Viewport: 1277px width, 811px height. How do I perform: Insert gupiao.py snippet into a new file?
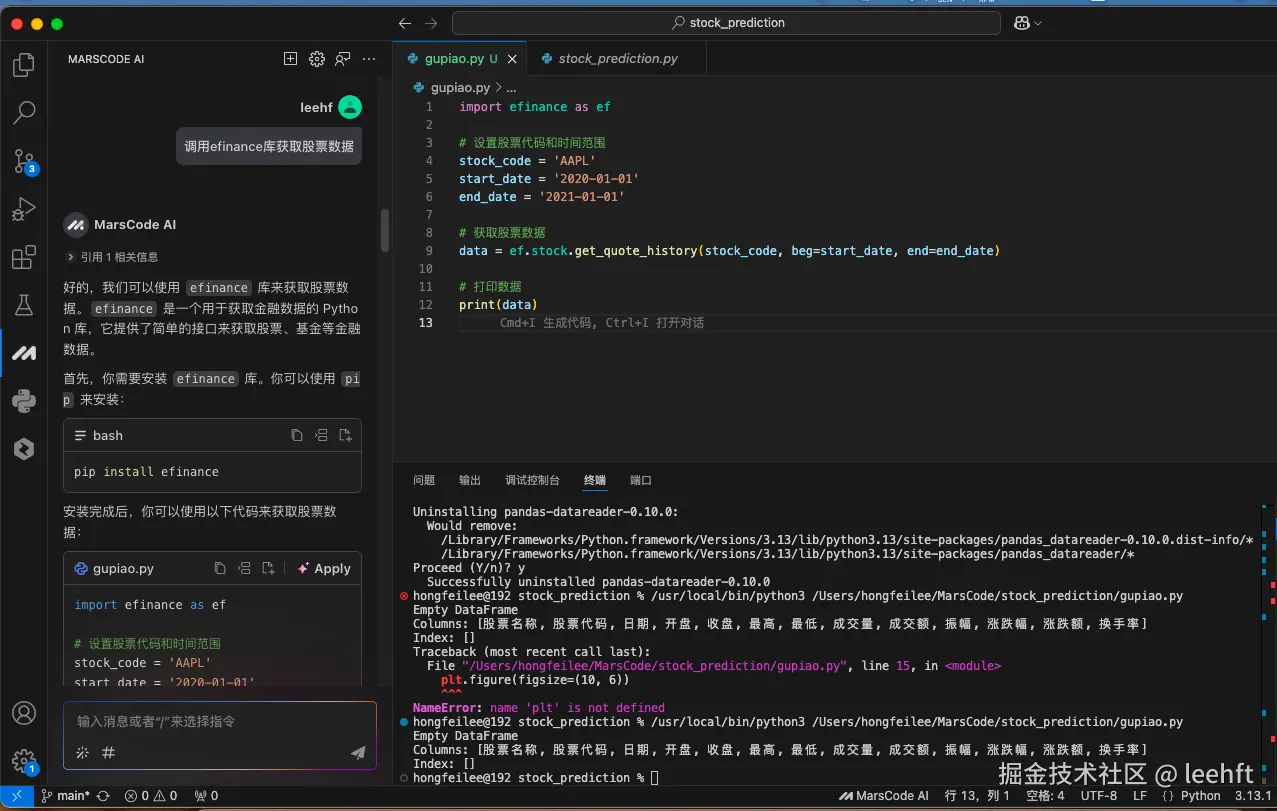(x=267, y=568)
